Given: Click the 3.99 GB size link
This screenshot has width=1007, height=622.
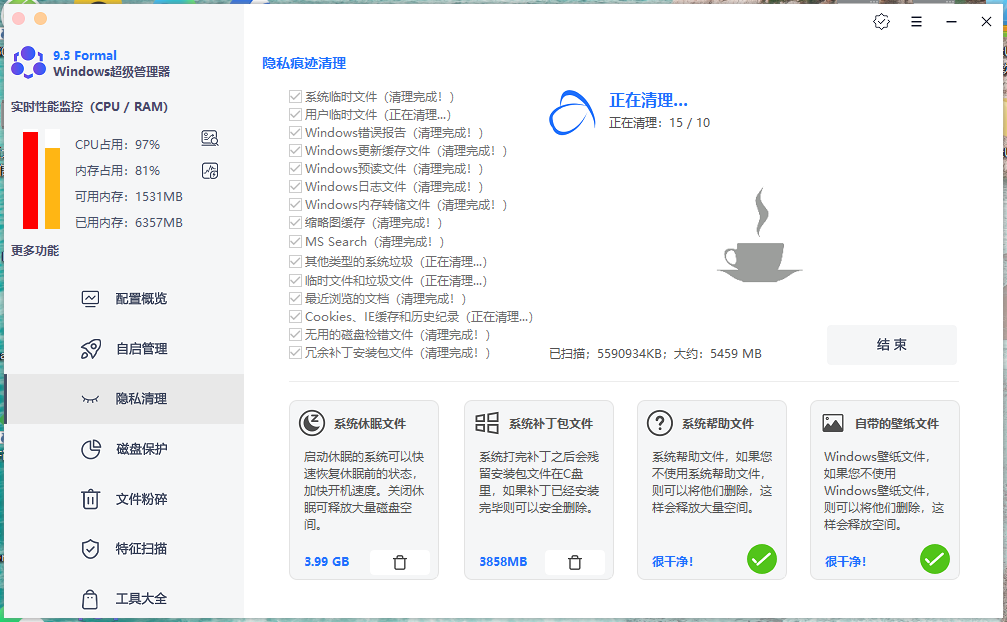Looking at the screenshot, I should click(327, 562).
